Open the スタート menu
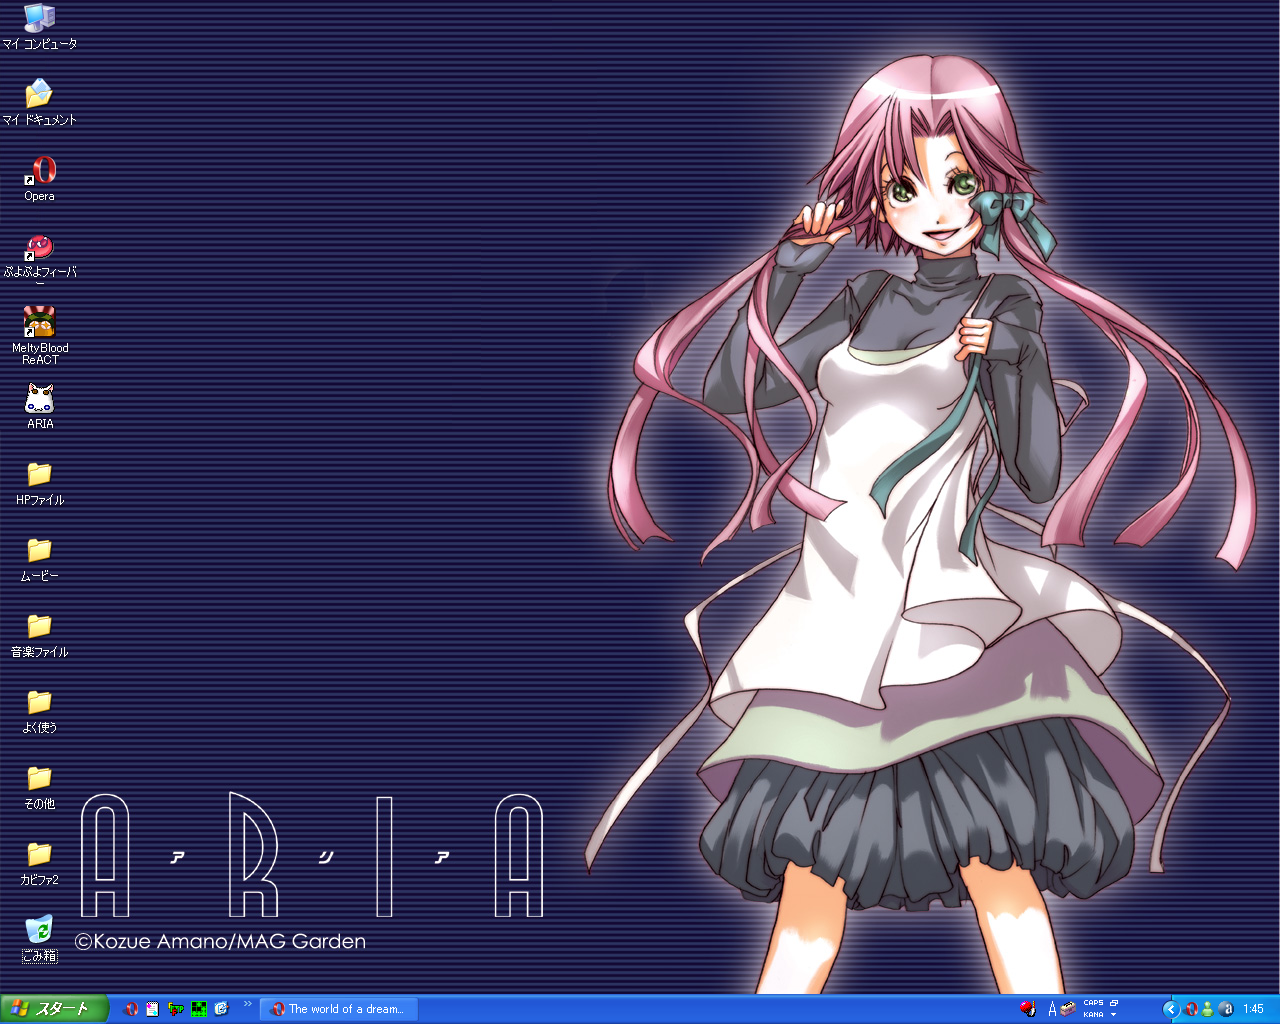1280x1024 pixels. (x=54, y=1009)
